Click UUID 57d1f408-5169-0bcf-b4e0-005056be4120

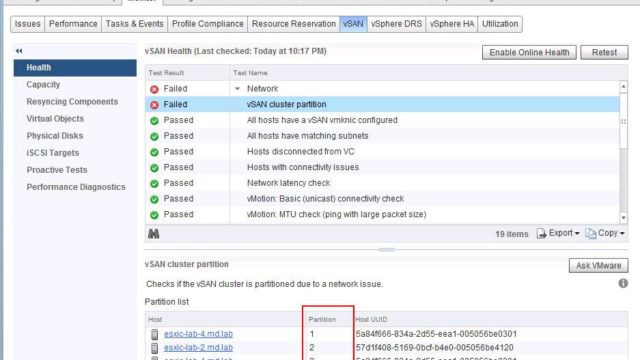(x=434, y=348)
